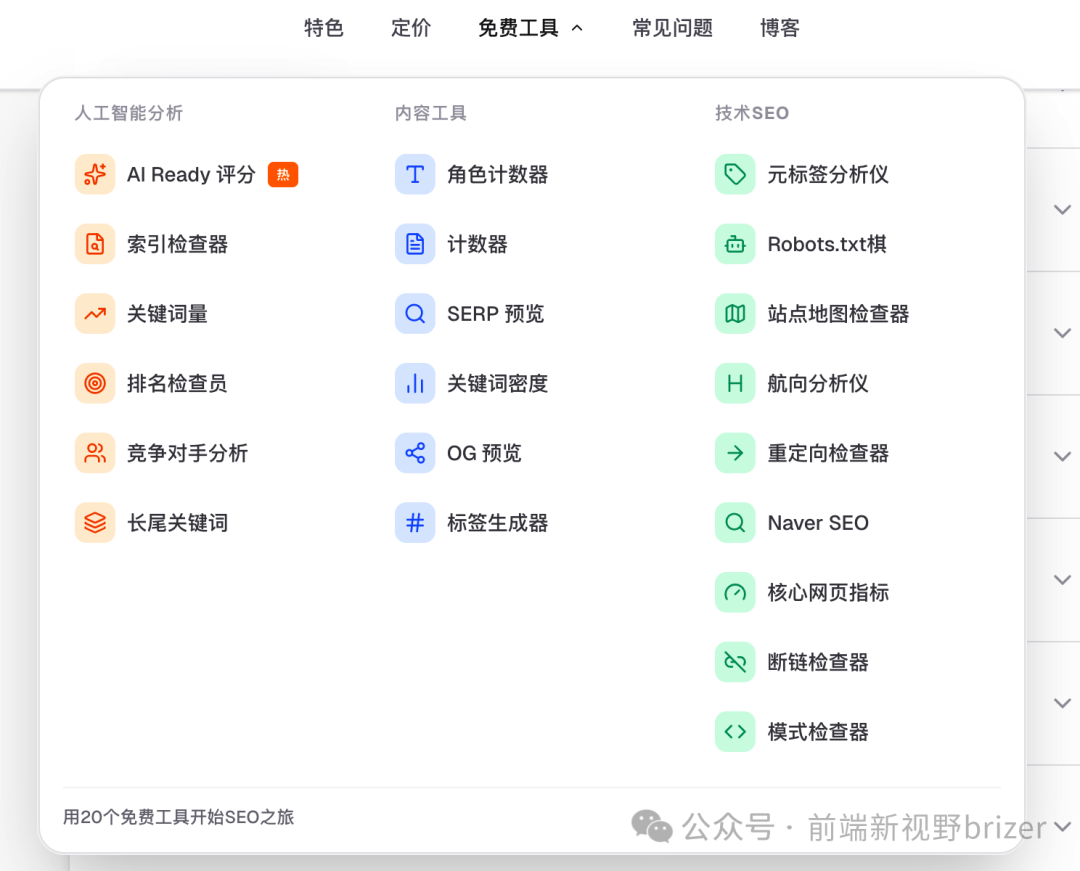Collapse the 免费工具 menu via its chevron
Image resolution: width=1080 pixels, height=871 pixels.
(x=577, y=28)
